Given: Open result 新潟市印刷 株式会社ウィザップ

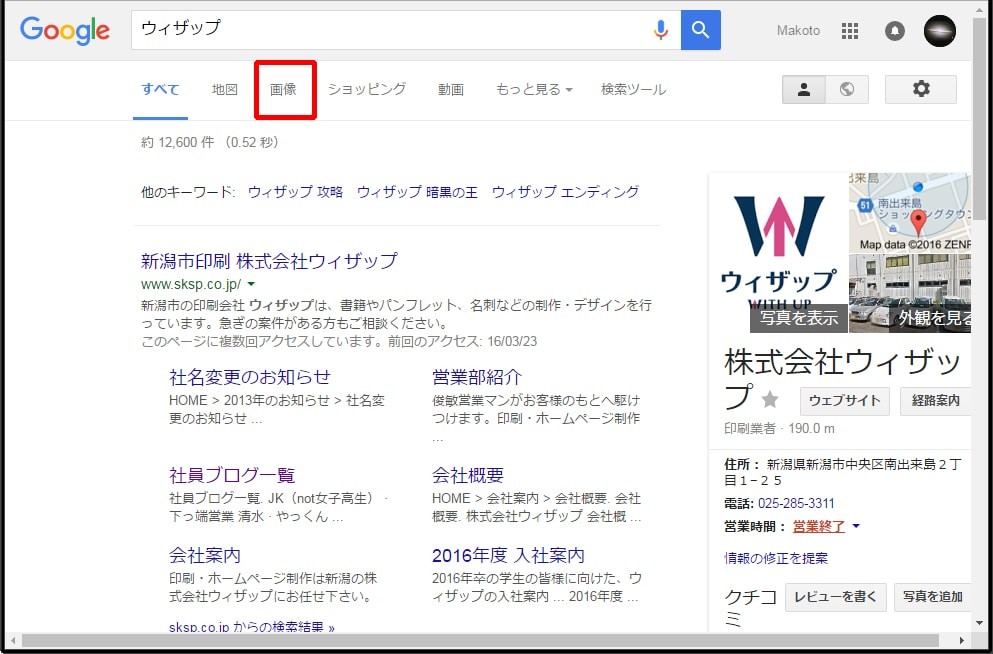Looking at the screenshot, I should click(x=269, y=260).
